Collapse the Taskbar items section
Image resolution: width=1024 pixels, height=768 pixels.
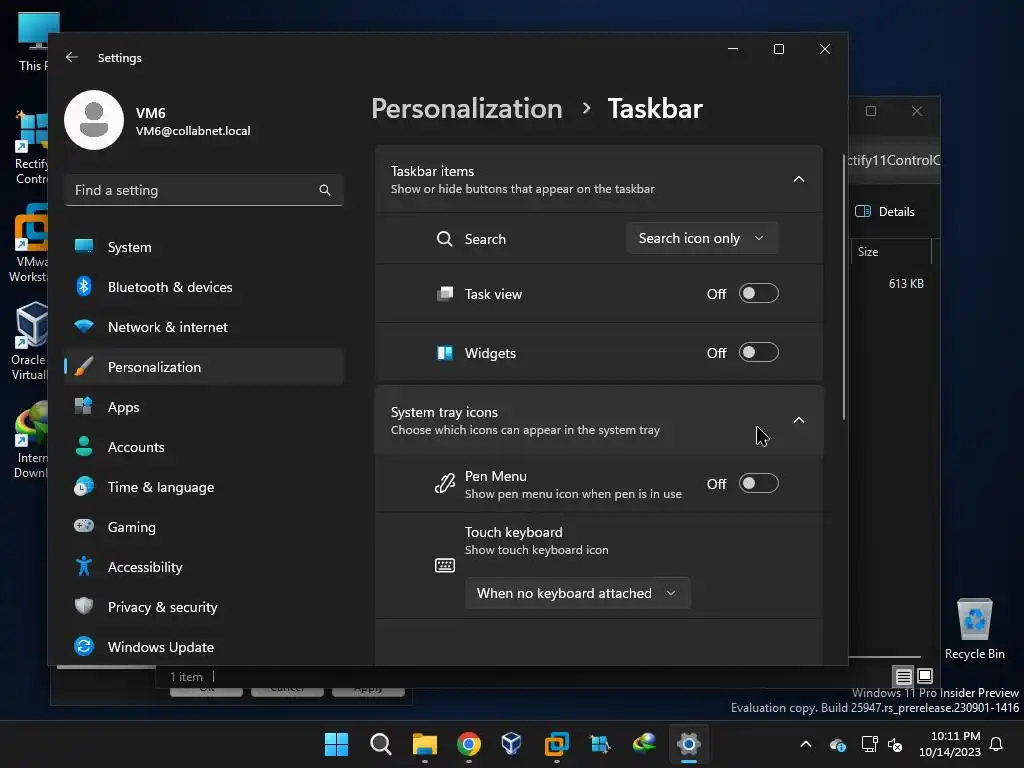pyautogui.click(x=798, y=179)
